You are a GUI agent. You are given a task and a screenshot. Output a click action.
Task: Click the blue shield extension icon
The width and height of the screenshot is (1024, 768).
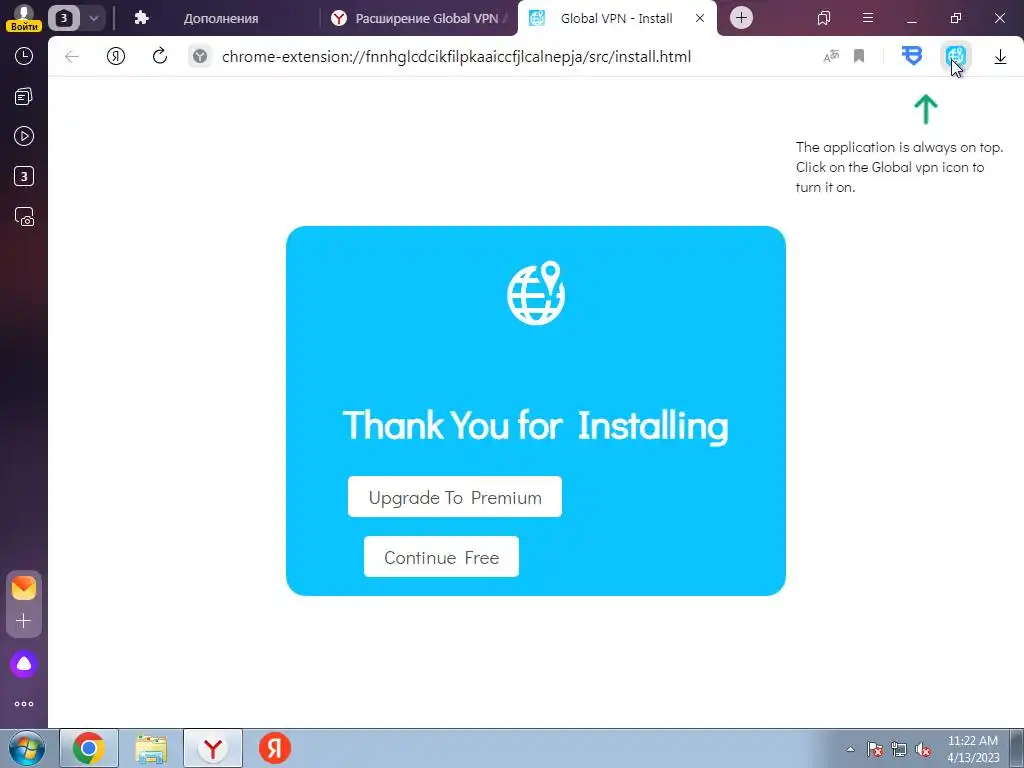coord(912,56)
